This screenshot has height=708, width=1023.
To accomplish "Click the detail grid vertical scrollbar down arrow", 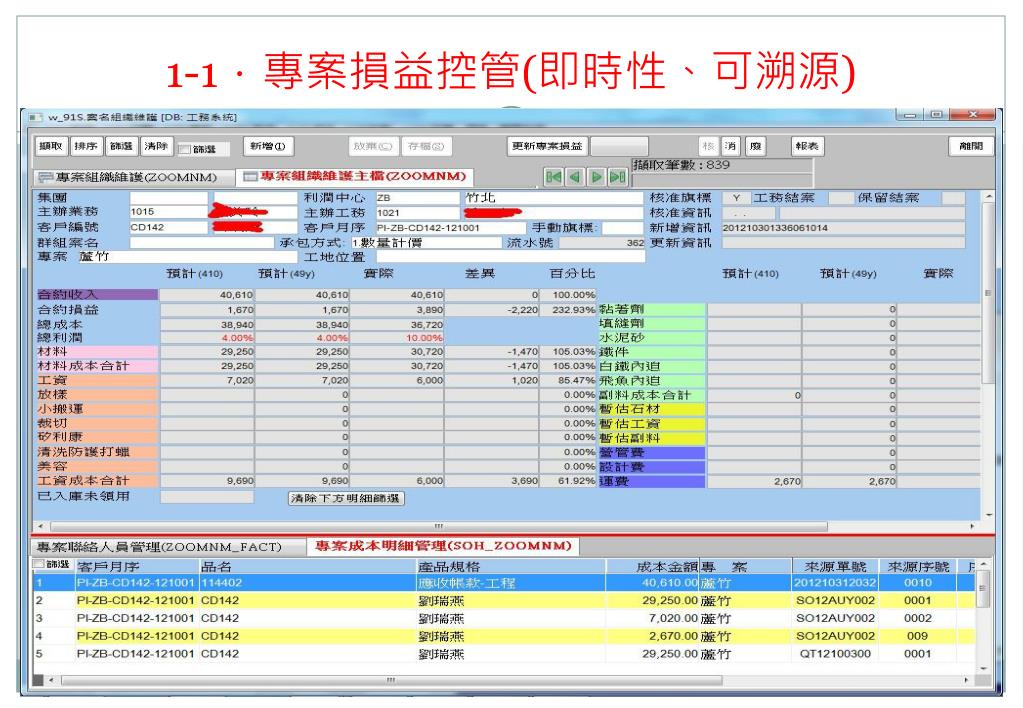I will point(983,669).
